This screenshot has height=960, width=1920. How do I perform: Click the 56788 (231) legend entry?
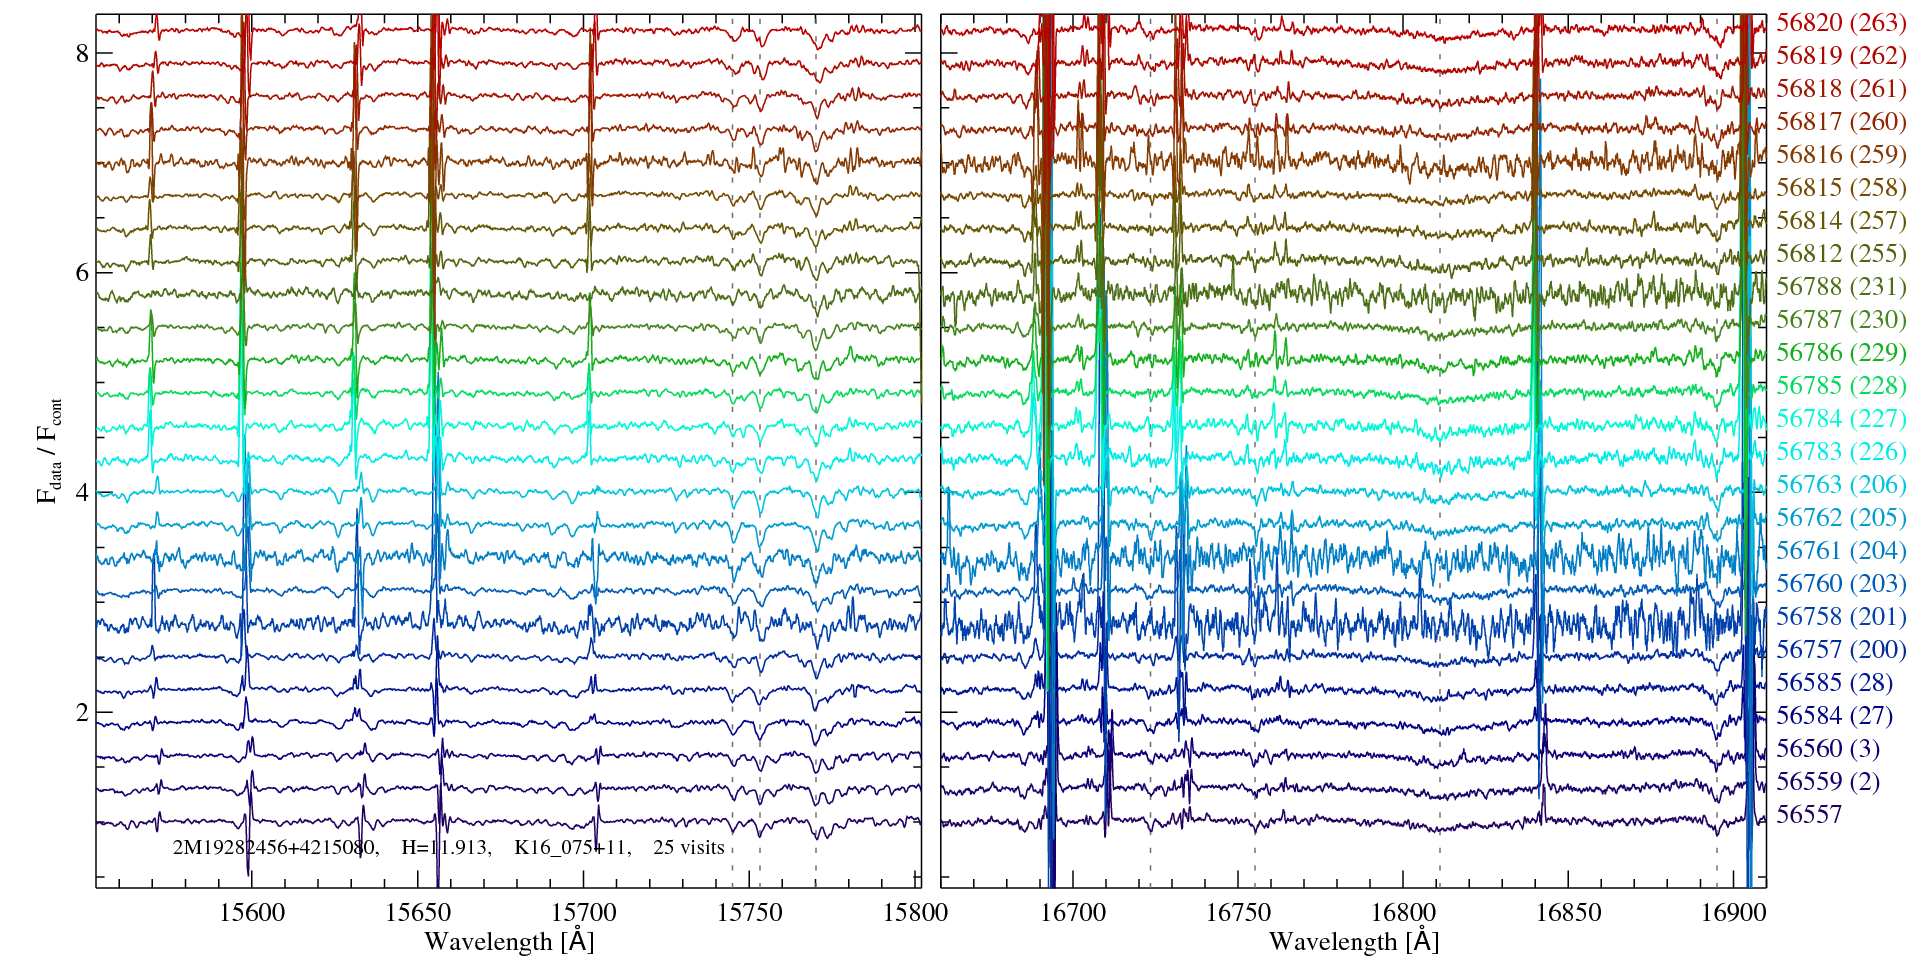(x=1841, y=287)
